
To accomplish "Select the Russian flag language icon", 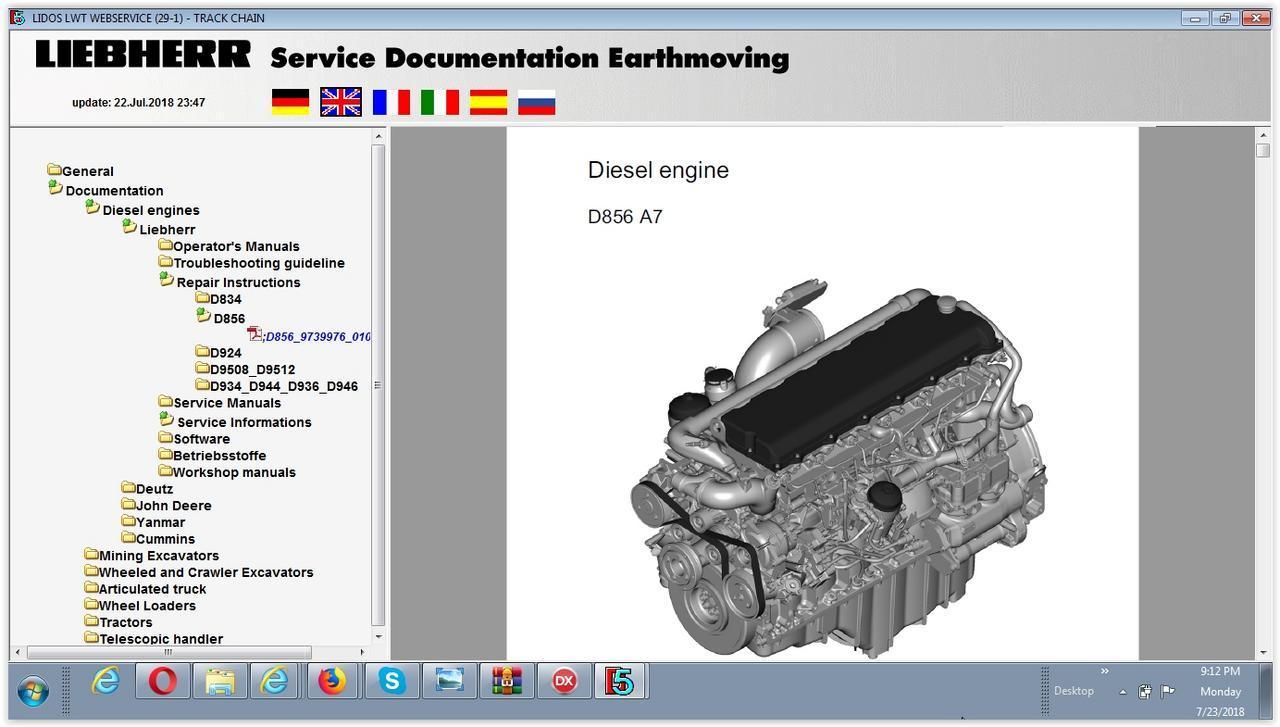I will [x=536, y=102].
